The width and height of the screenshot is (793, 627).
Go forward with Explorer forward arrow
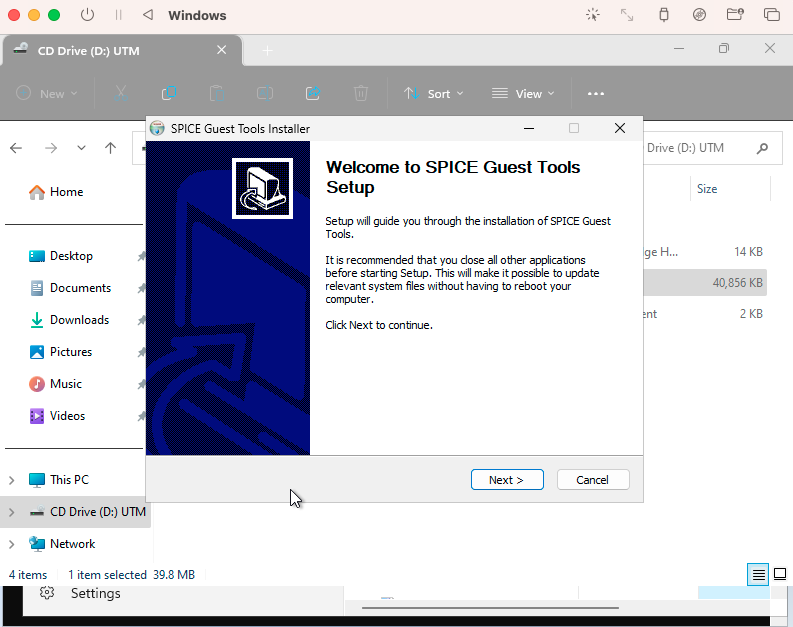(51, 148)
